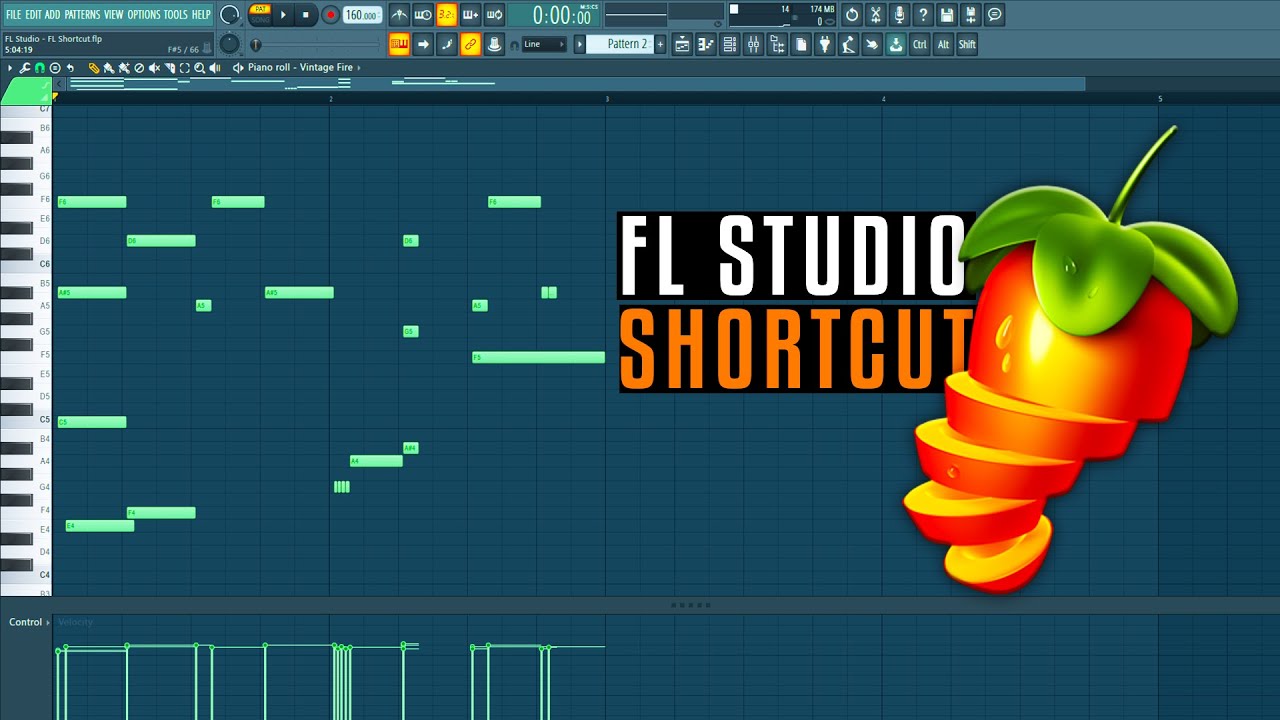Open the Line snap dropdown
1280x720 pixels.
click(544, 44)
